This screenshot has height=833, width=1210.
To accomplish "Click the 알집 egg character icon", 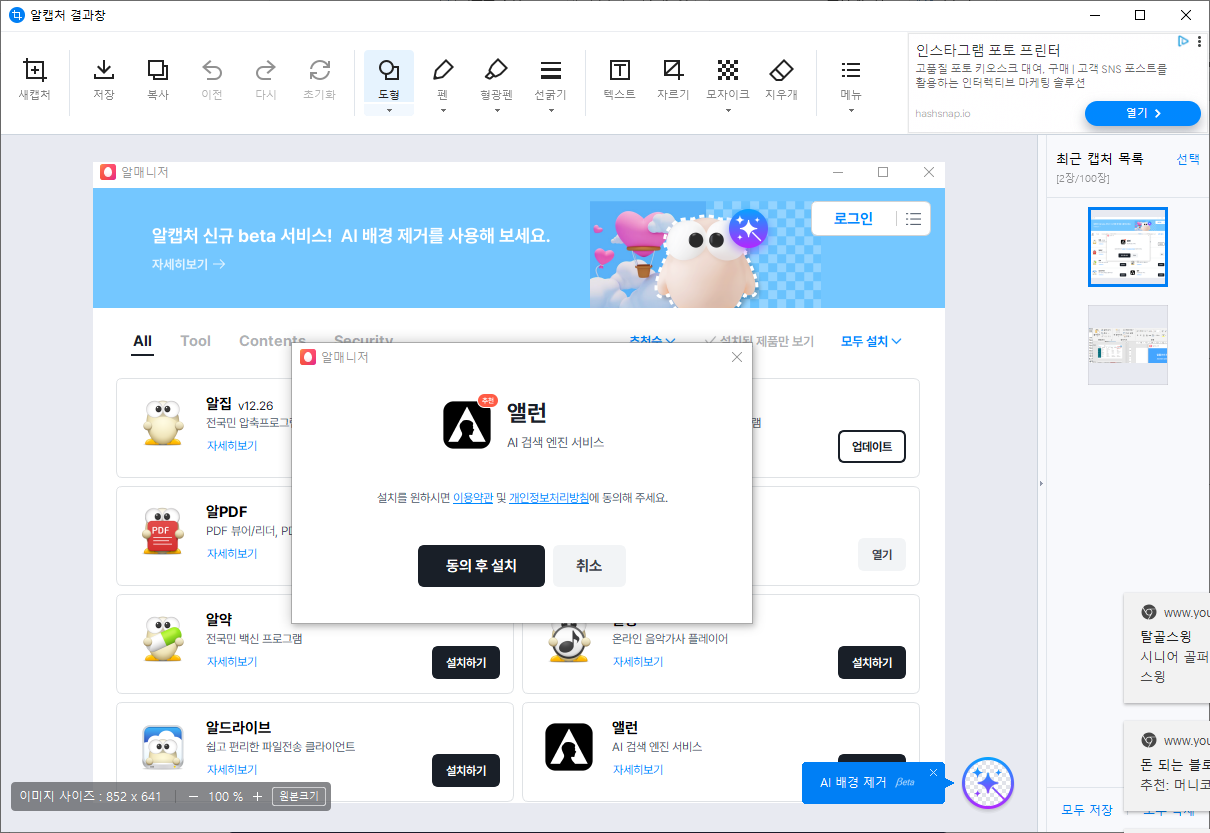I will click(162, 424).
